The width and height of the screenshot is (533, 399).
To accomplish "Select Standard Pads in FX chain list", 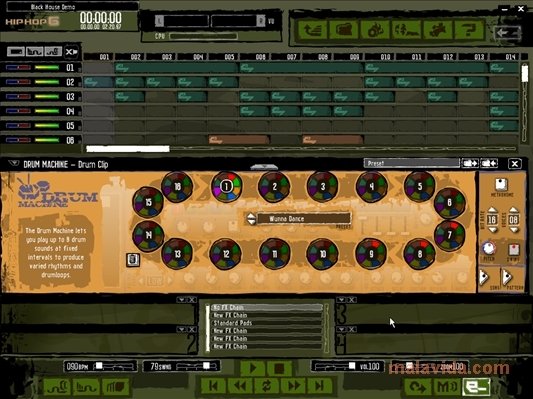I will (266, 323).
